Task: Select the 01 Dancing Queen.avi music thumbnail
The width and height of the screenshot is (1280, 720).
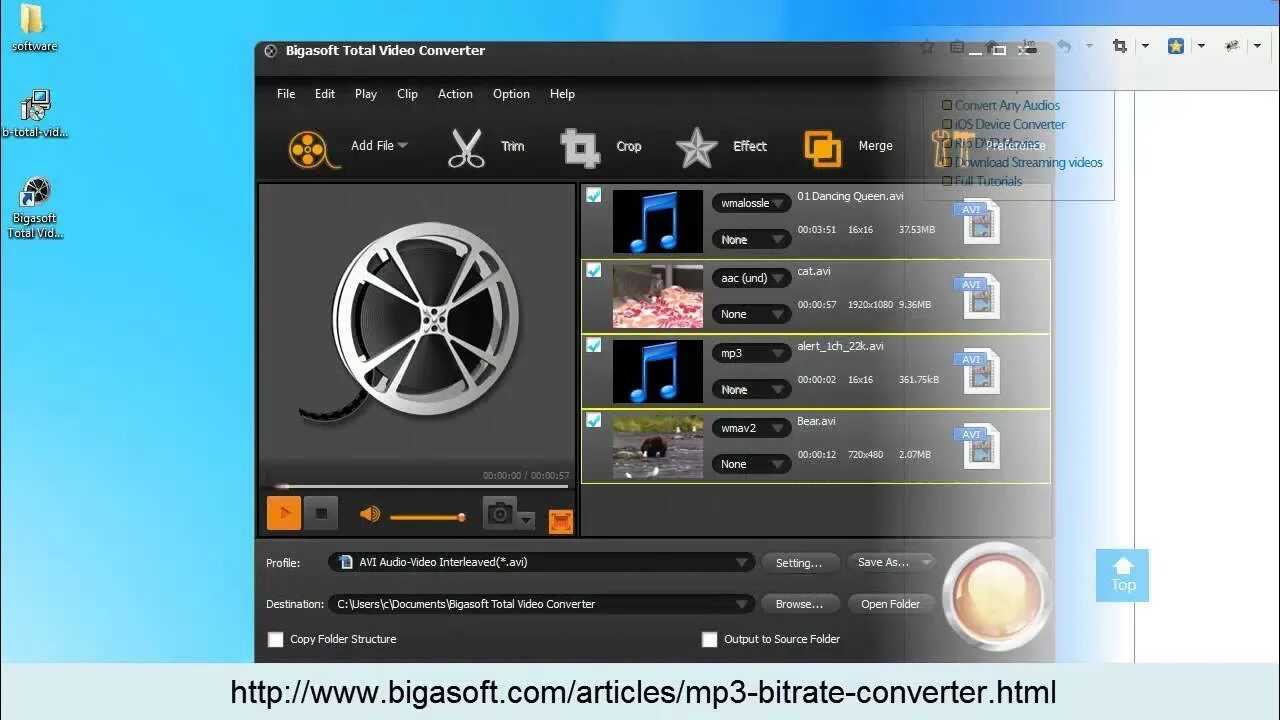Action: pos(657,221)
